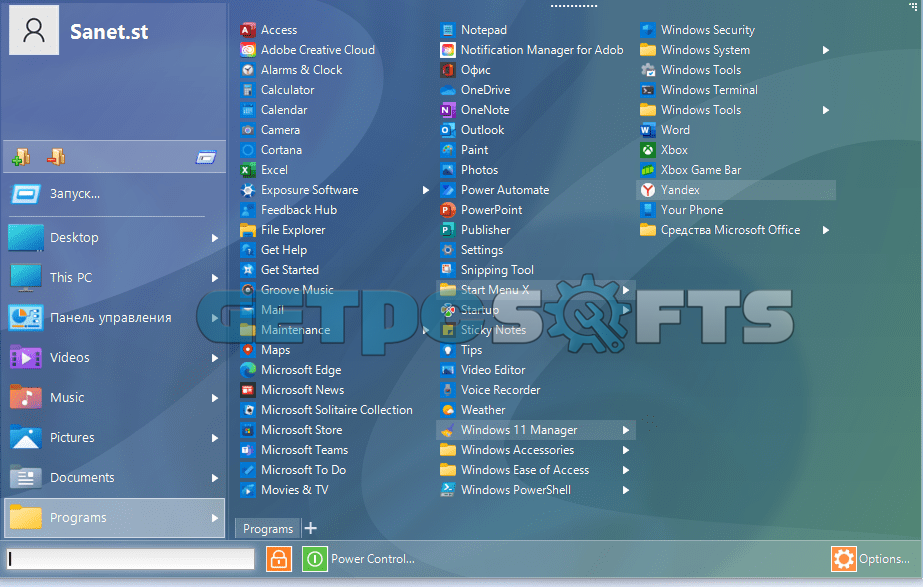
Task: Click the Feedback Hub icon
Action: (248, 210)
